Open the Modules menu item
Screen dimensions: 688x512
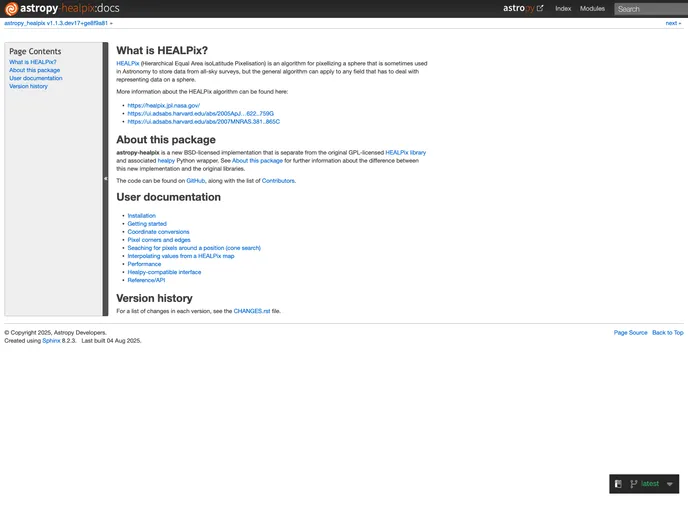point(592,9)
